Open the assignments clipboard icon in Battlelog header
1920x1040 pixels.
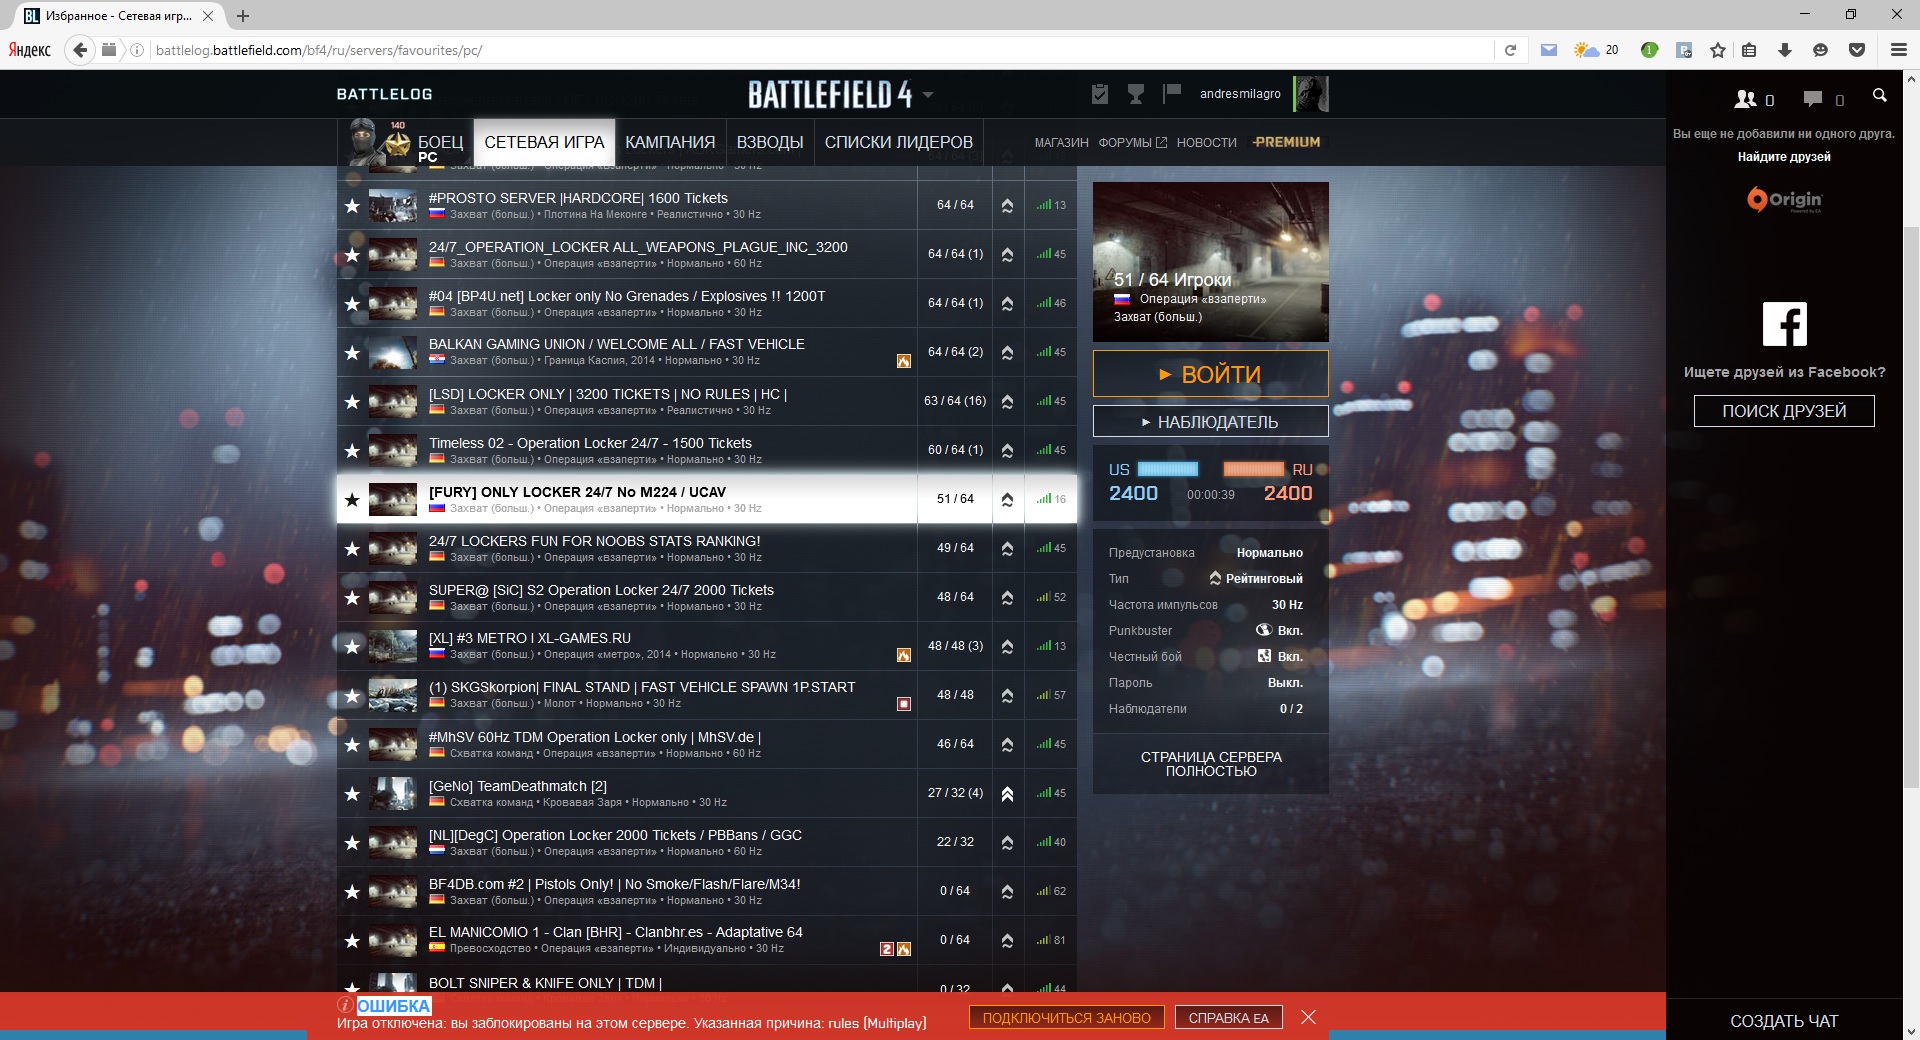1100,94
